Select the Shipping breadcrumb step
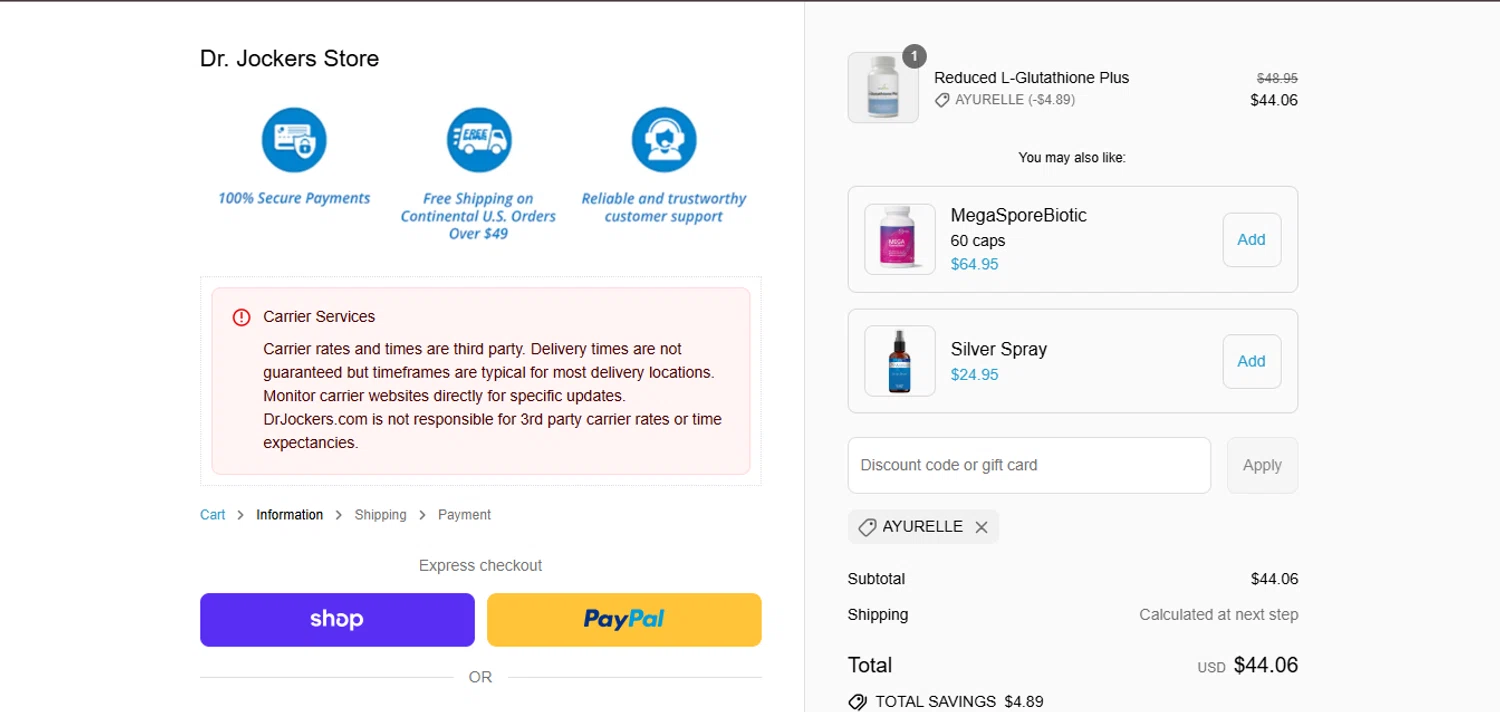This screenshot has width=1500, height=712. click(x=381, y=515)
